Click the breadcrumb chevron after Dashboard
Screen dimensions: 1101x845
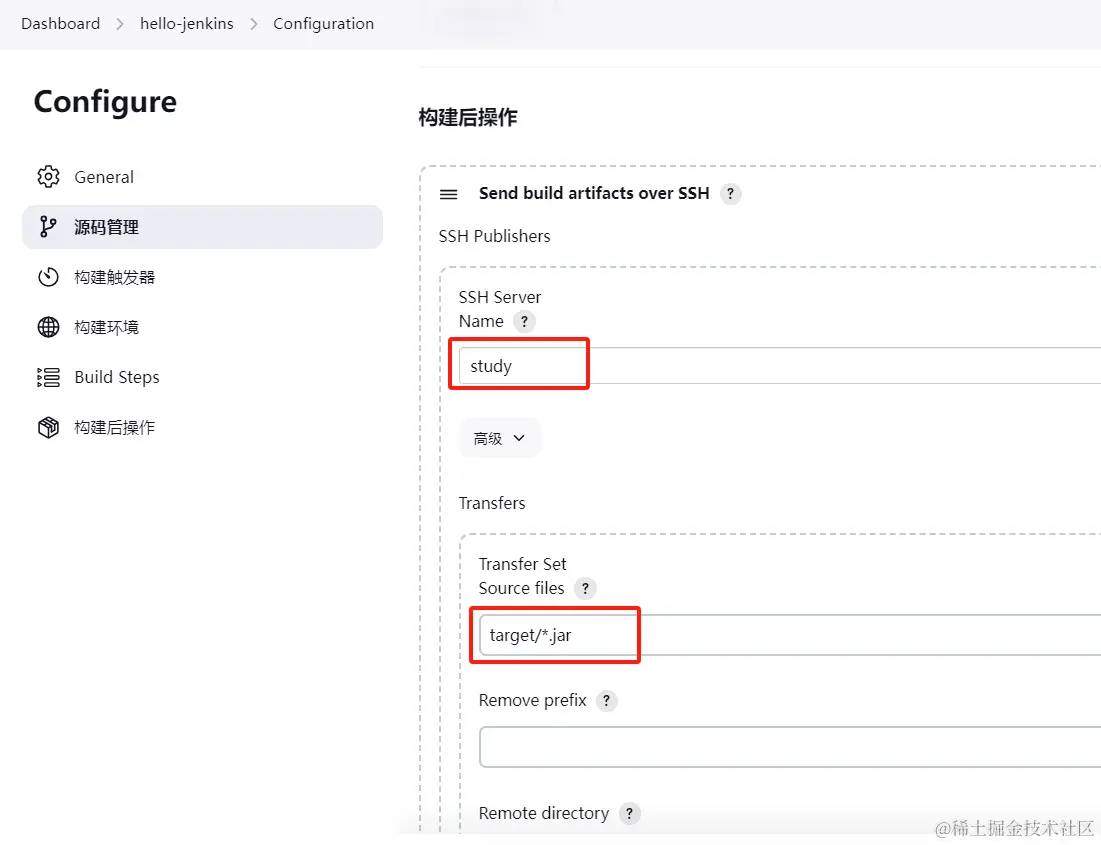click(x=120, y=24)
